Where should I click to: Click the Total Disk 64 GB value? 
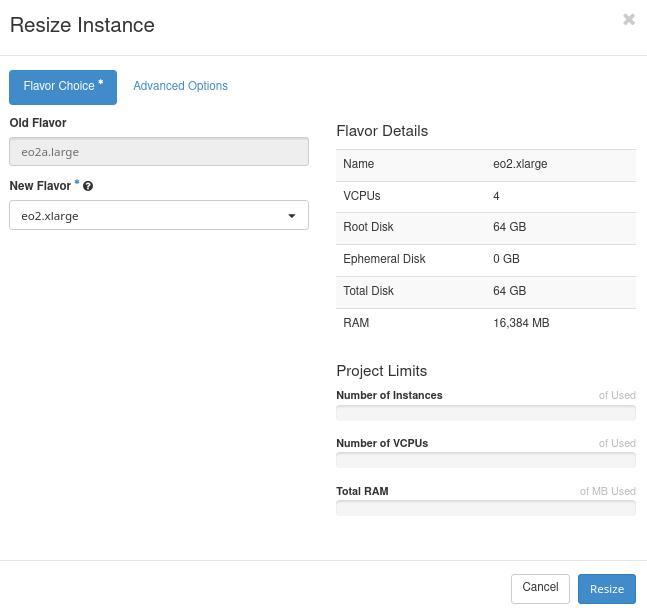(x=509, y=291)
